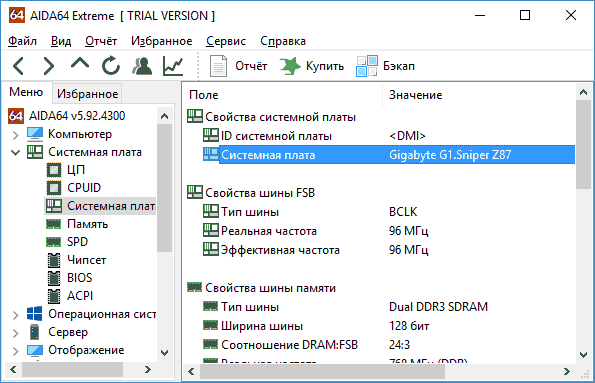
Task: Expand the Сервер tree node
Action: click(15, 333)
